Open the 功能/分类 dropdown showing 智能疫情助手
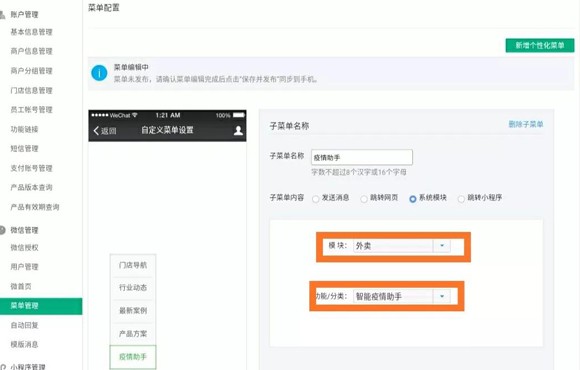 (x=402, y=296)
